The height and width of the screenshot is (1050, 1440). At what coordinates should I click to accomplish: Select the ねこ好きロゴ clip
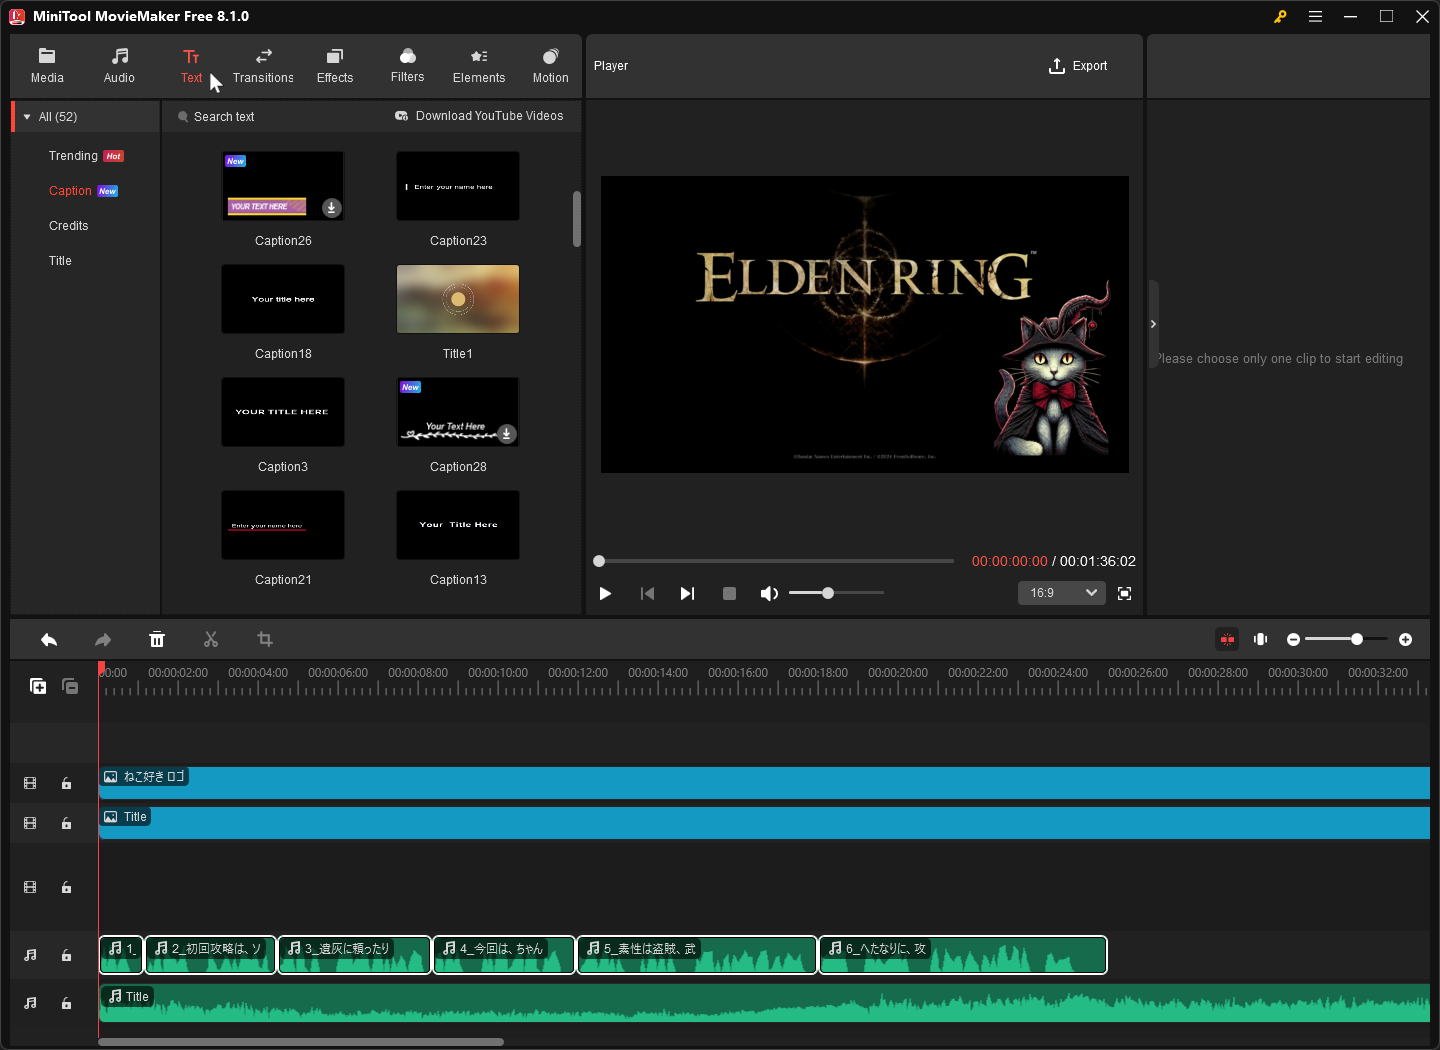click(x=764, y=783)
